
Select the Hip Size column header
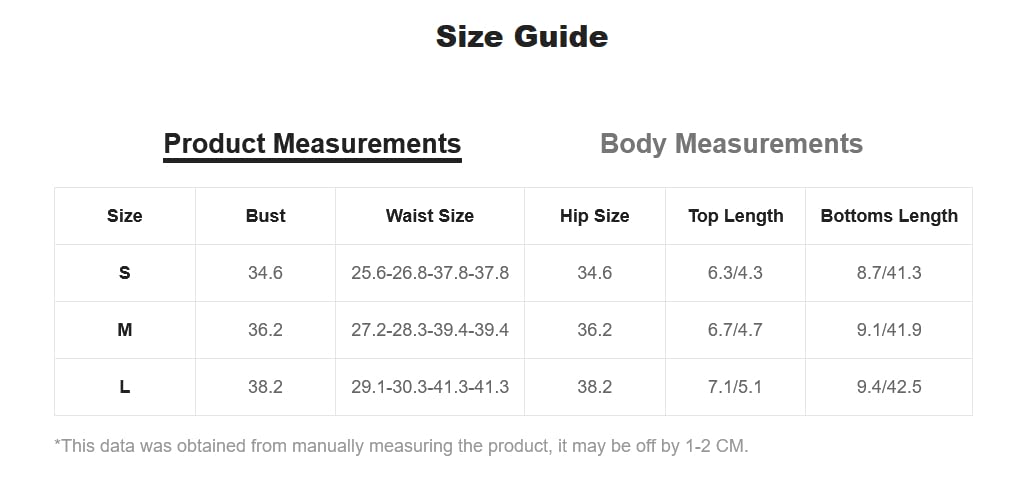click(x=594, y=216)
